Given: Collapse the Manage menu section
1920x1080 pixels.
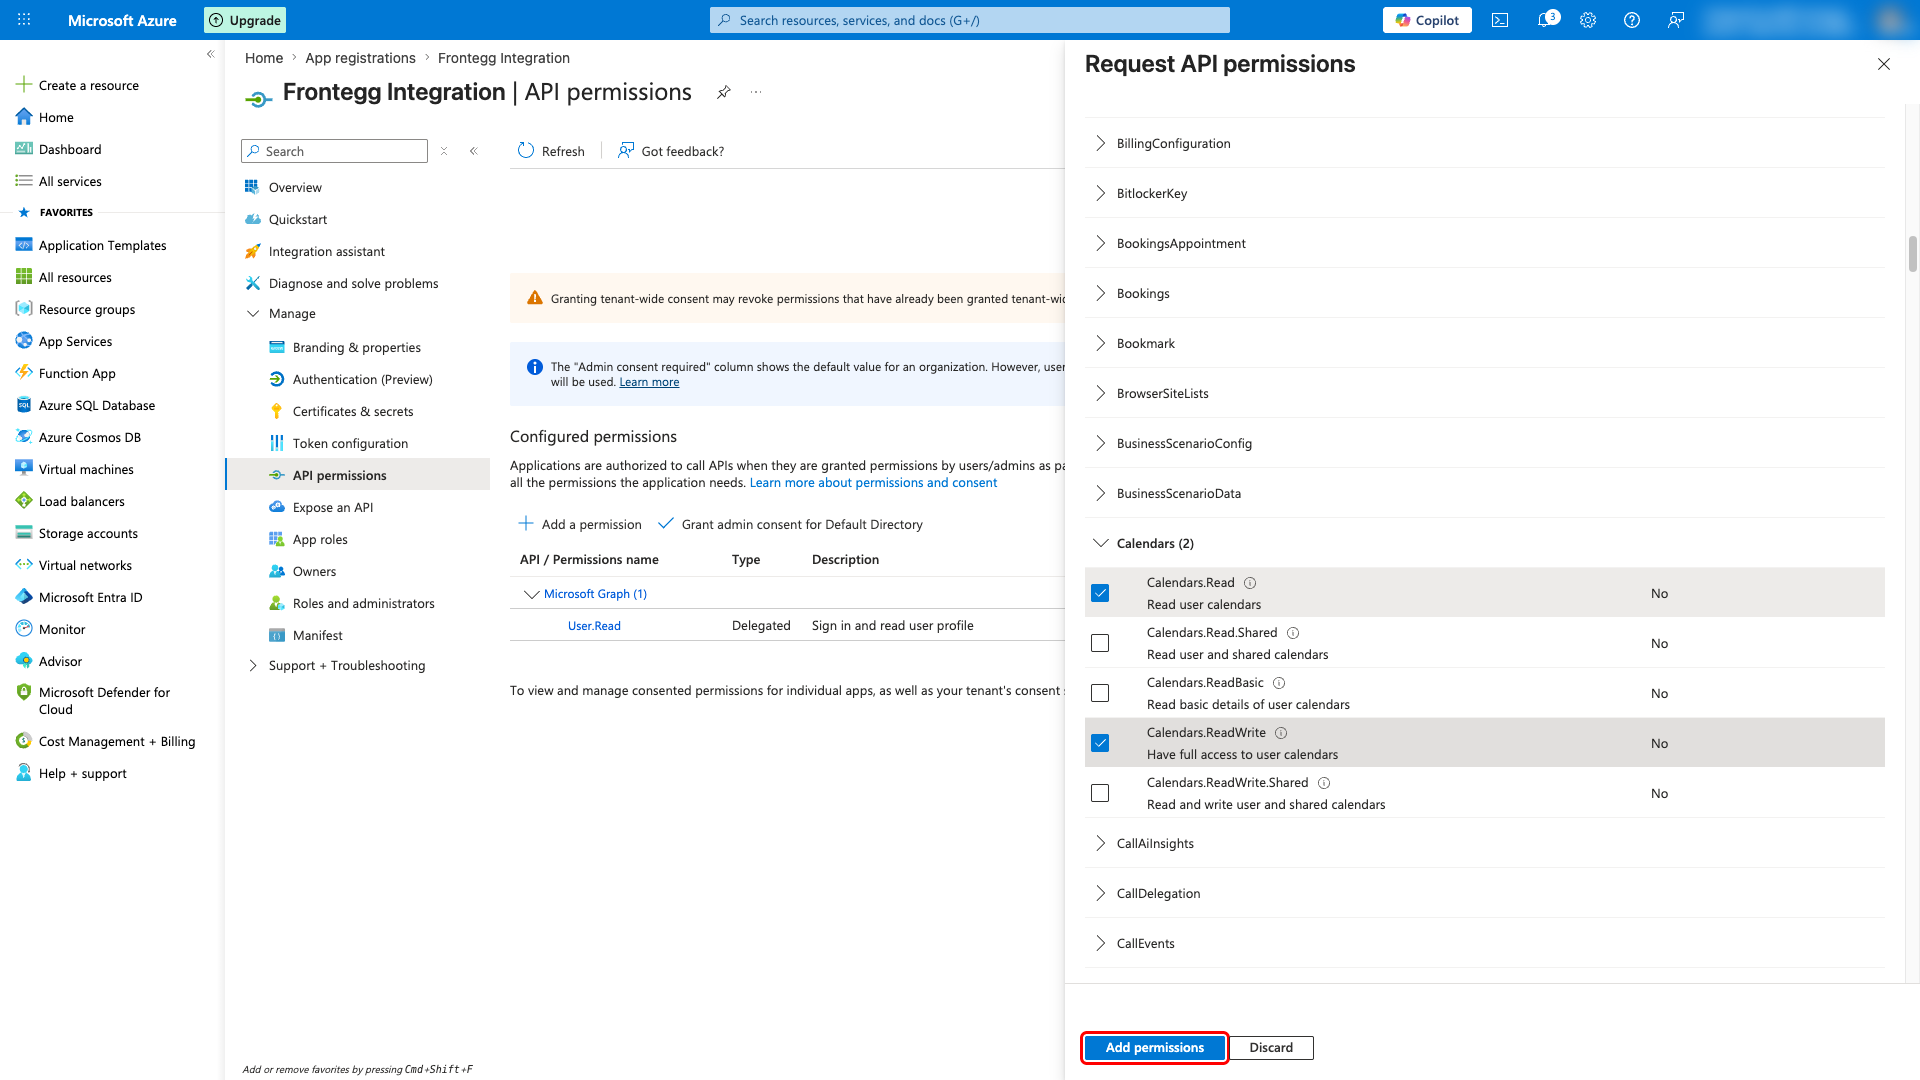Looking at the screenshot, I should (253, 313).
